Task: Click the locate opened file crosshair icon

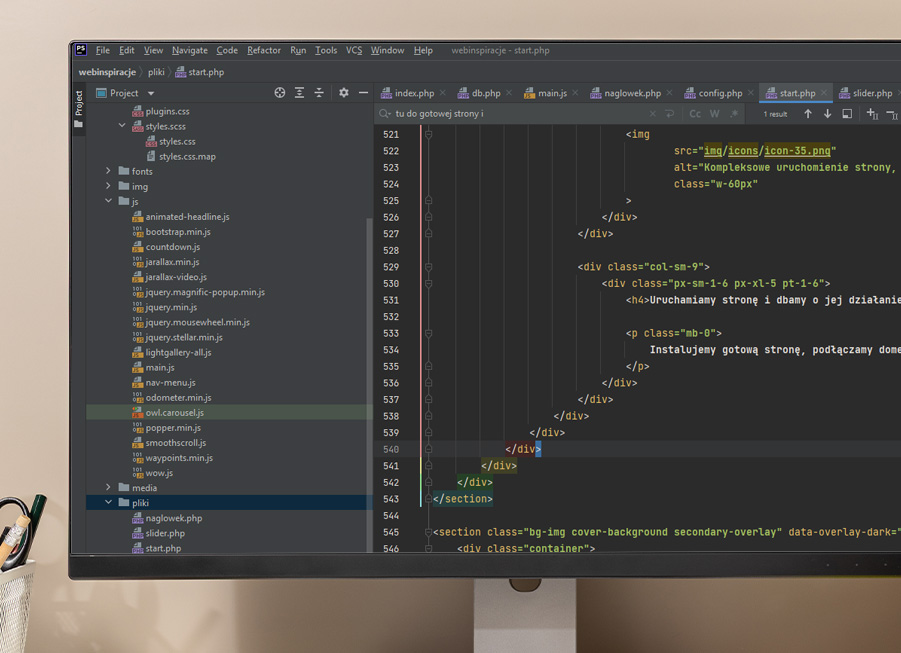Action: point(280,93)
